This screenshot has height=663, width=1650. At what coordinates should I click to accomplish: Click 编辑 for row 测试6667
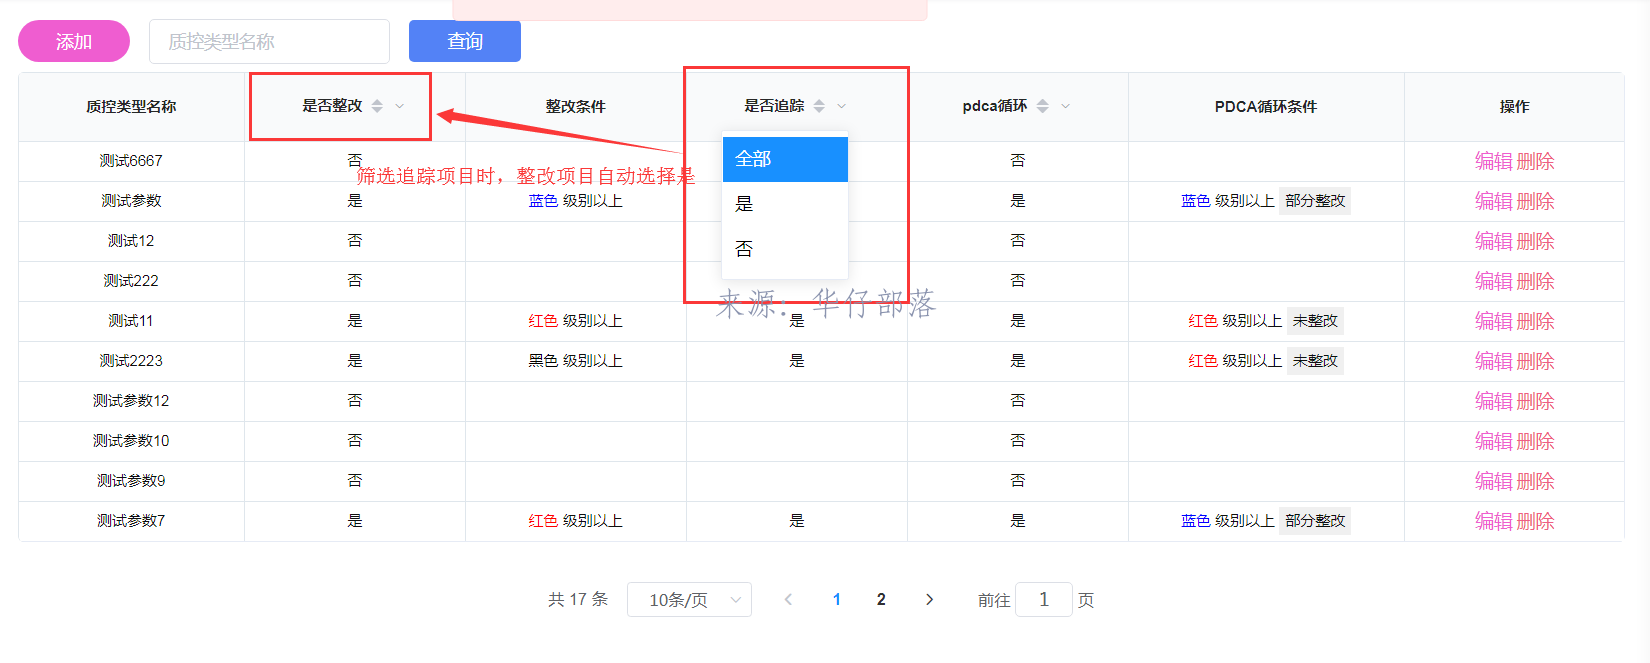(1494, 161)
